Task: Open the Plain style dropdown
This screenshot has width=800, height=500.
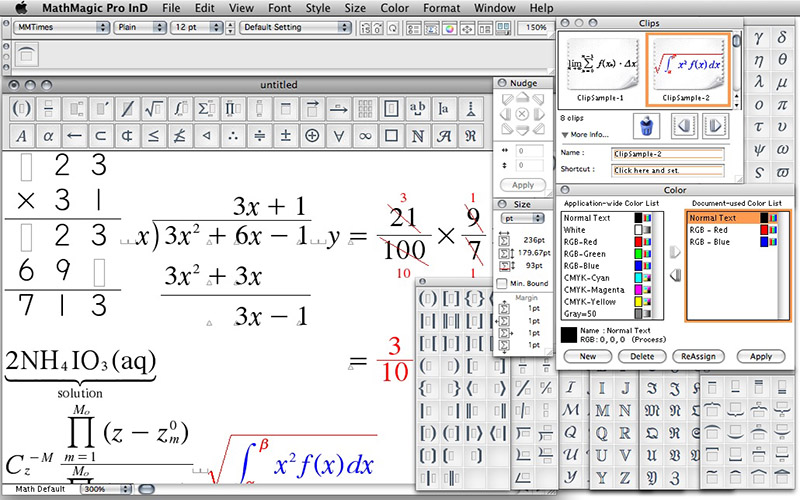Action: coord(140,27)
